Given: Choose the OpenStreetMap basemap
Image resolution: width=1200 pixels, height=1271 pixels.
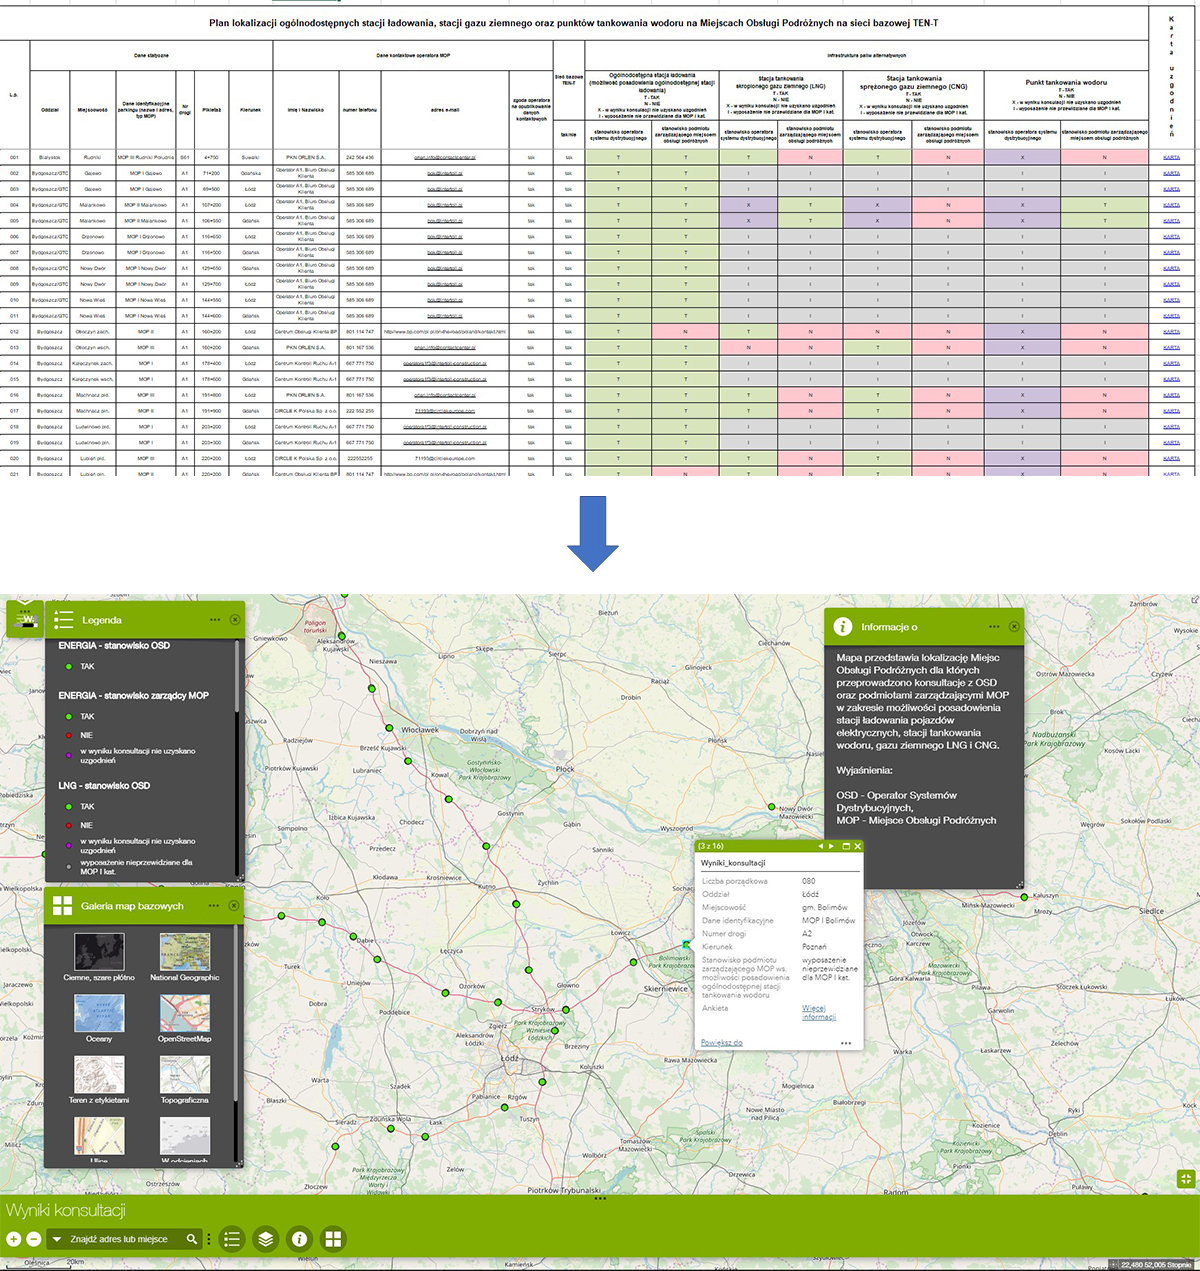Looking at the screenshot, I should (185, 1019).
